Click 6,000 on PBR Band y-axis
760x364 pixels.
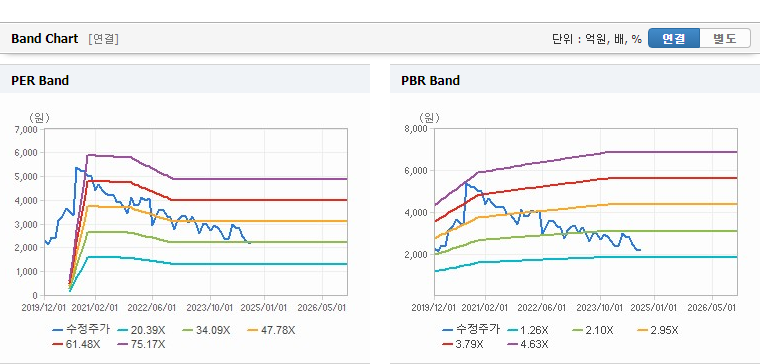click(417, 171)
